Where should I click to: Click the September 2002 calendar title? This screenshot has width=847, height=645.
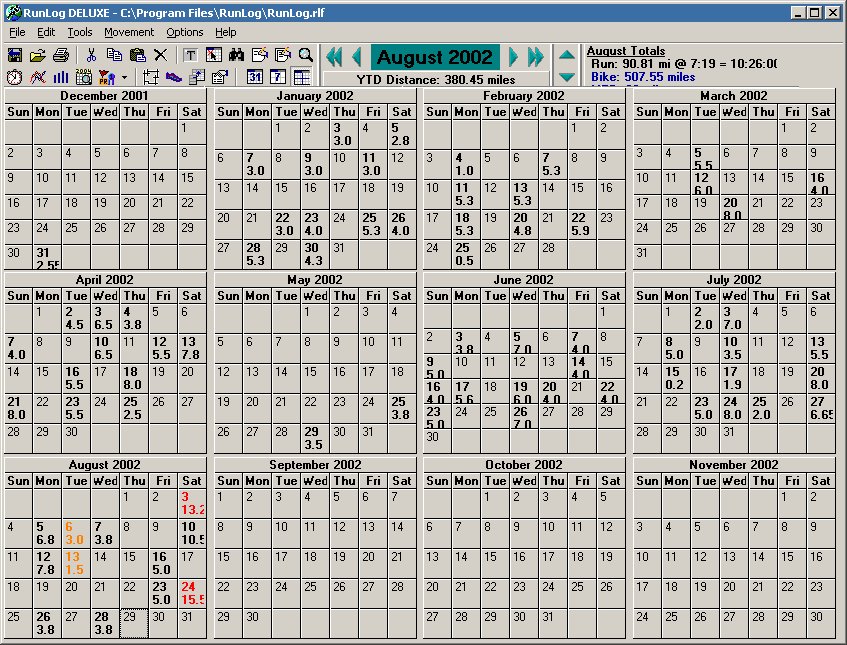(x=315, y=465)
